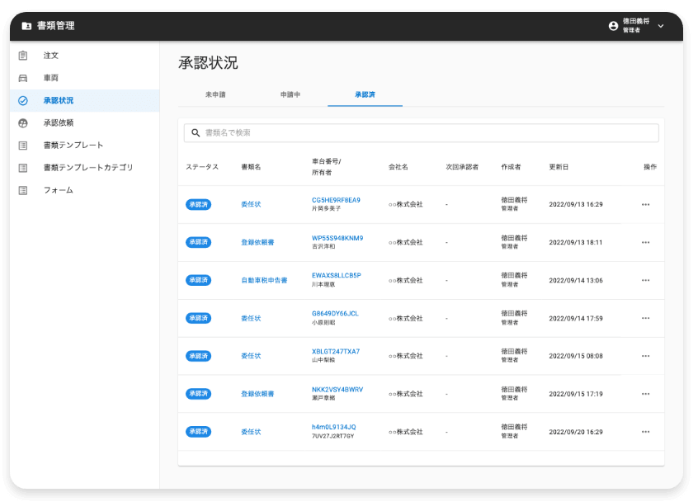Click the 承認状況 checkmark circle icon
The width and height of the screenshot is (698, 501).
24,100
